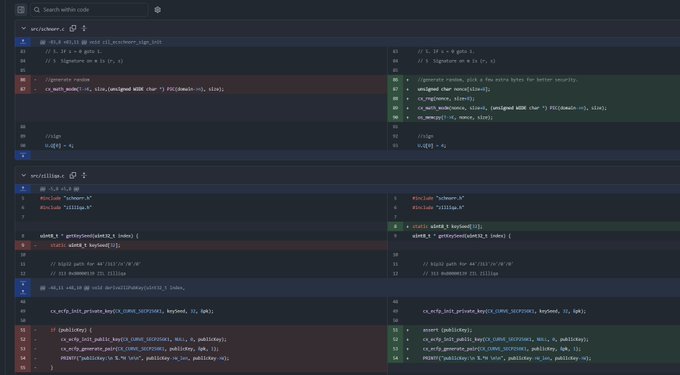Click right line number 8 in zilliqa.c
The image size is (680, 375).
(395, 226)
